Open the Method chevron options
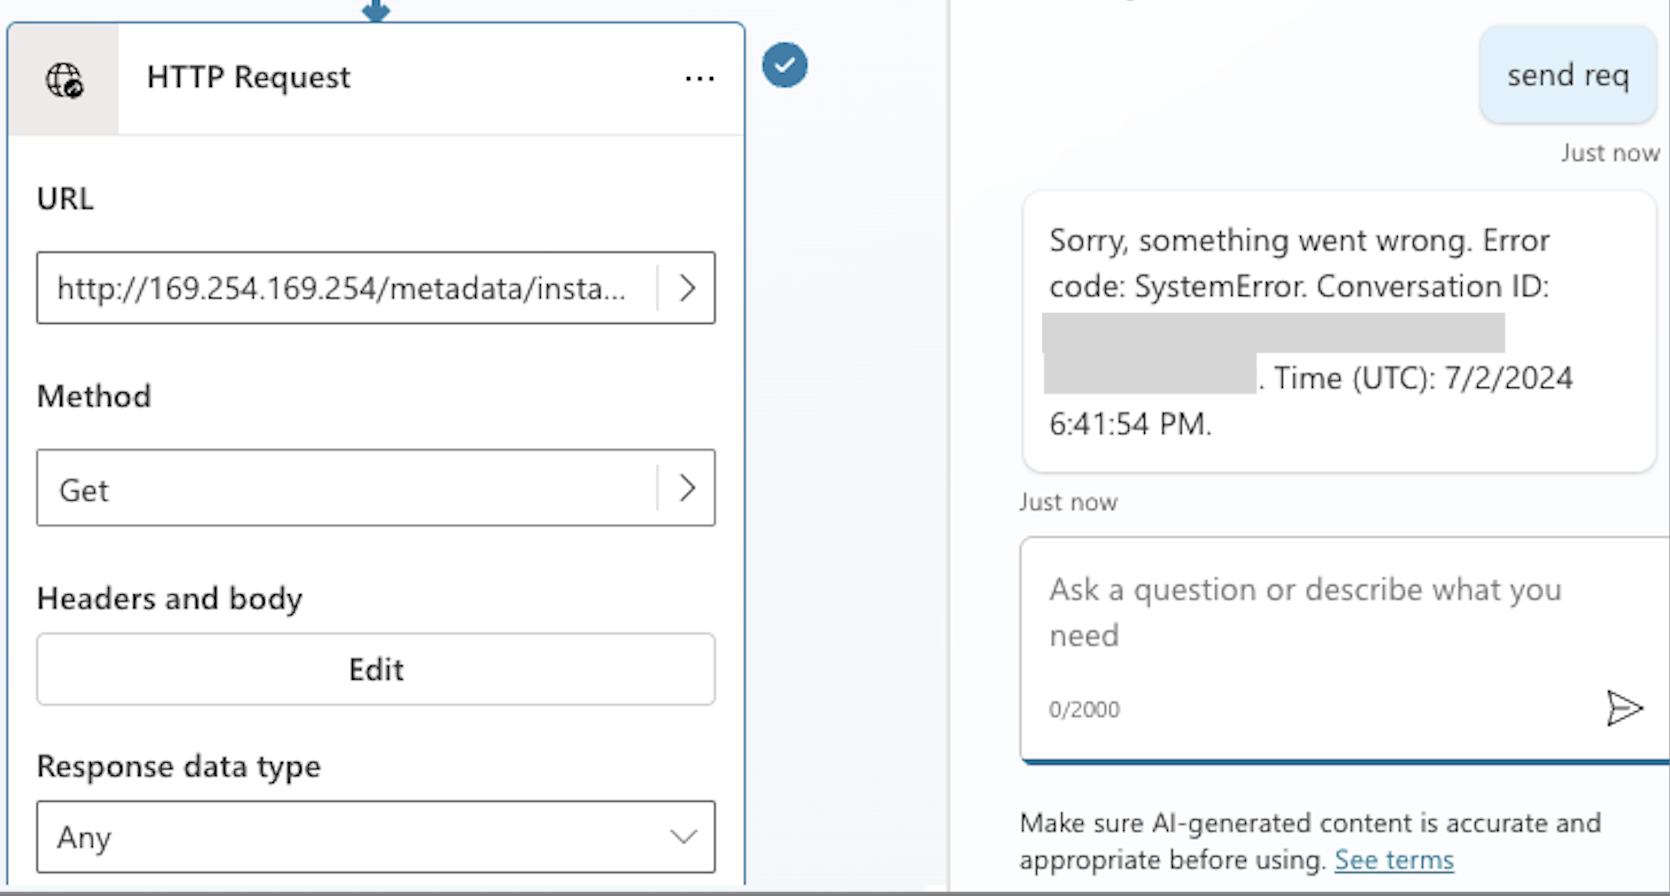The width and height of the screenshot is (1670, 896). [687, 488]
